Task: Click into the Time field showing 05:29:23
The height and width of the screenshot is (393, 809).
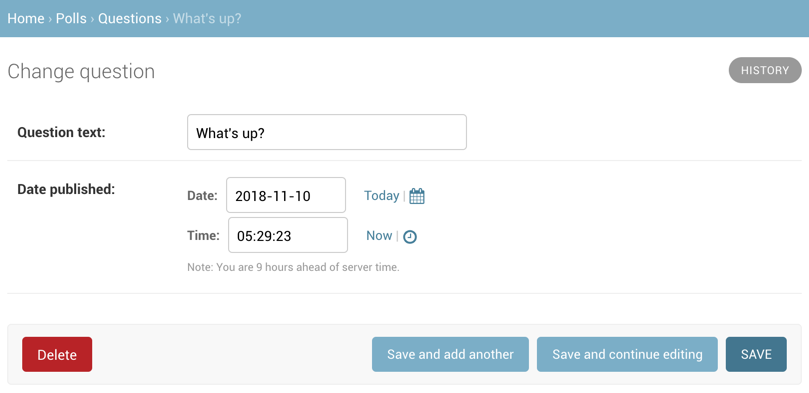Action: (x=288, y=235)
